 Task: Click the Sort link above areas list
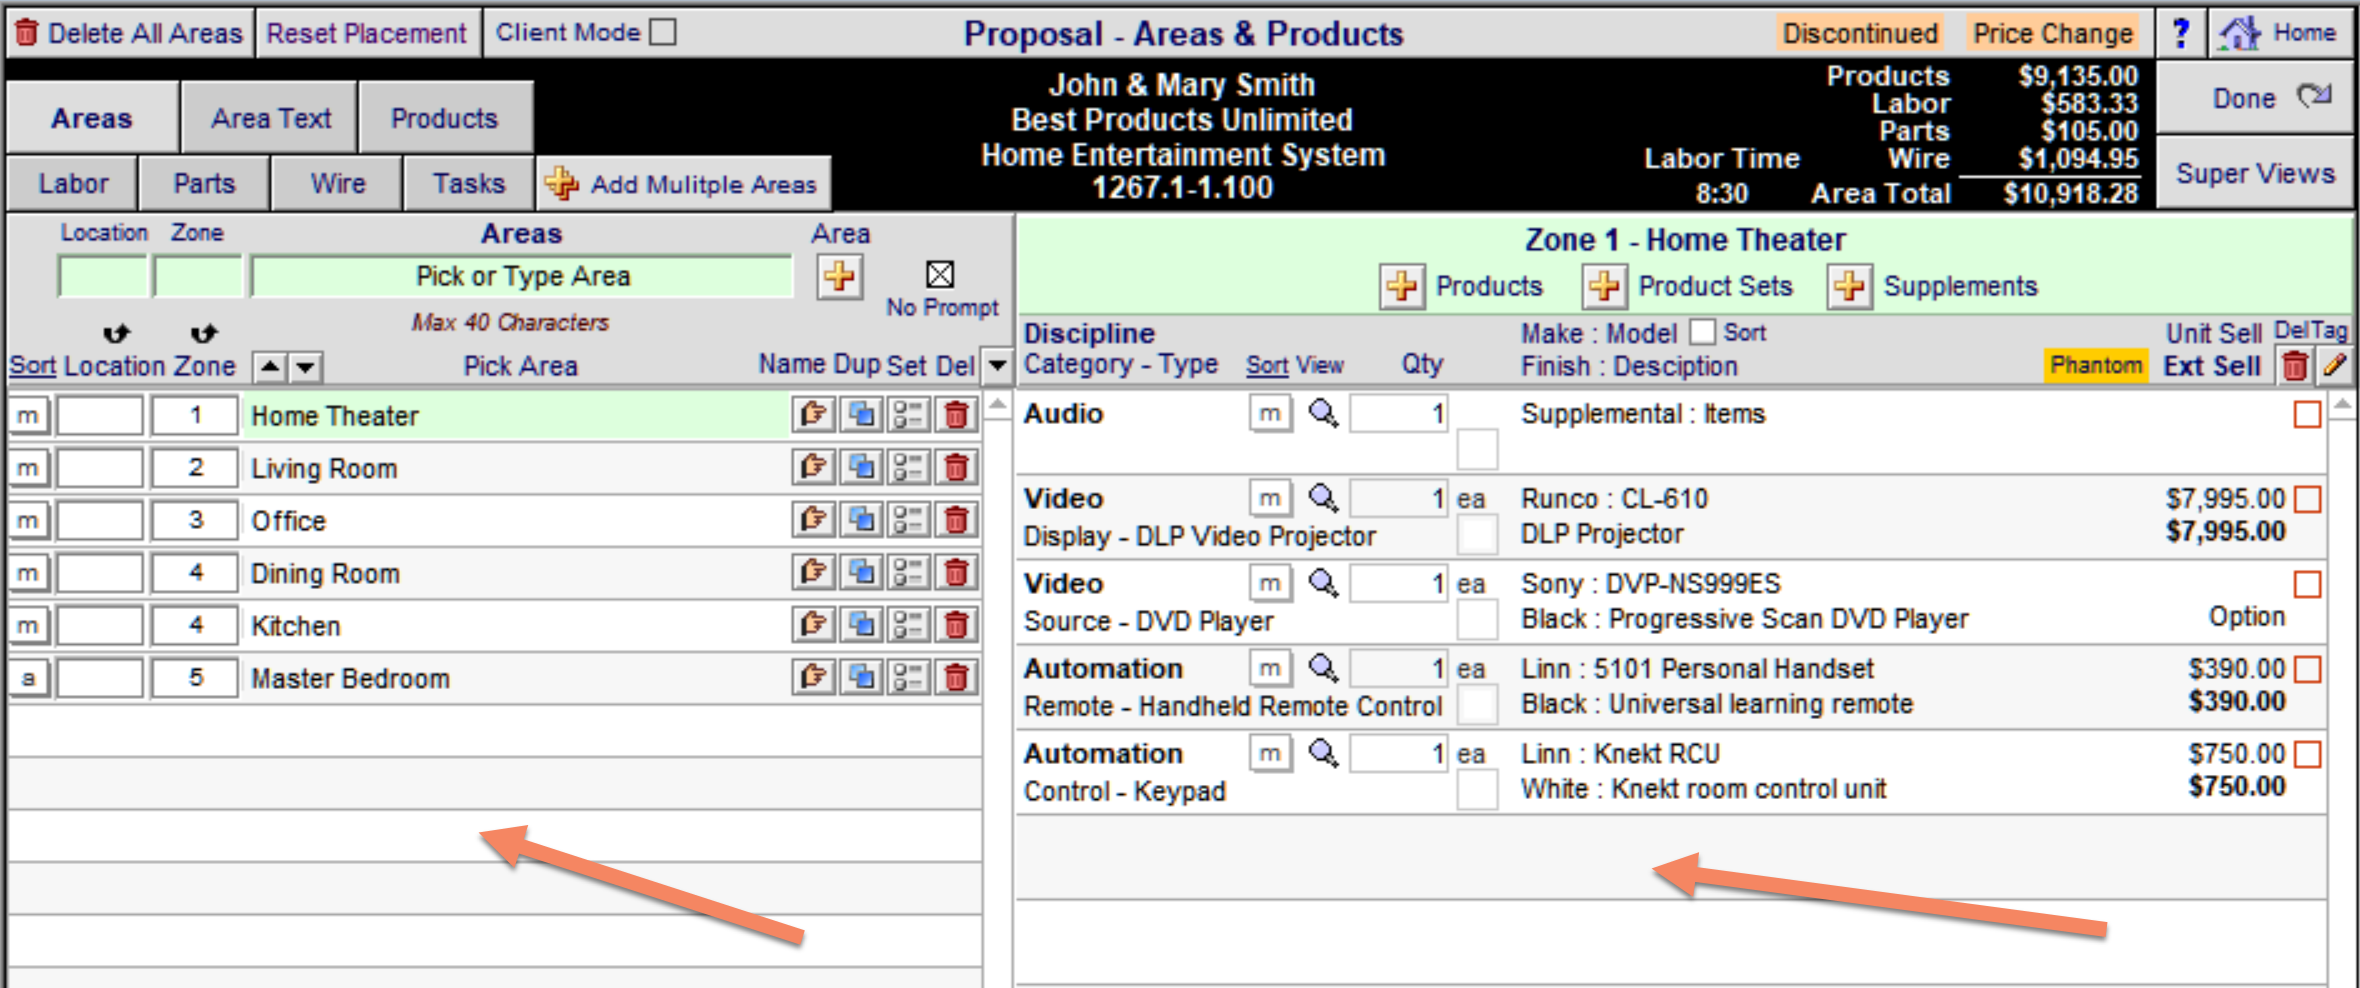(33, 367)
